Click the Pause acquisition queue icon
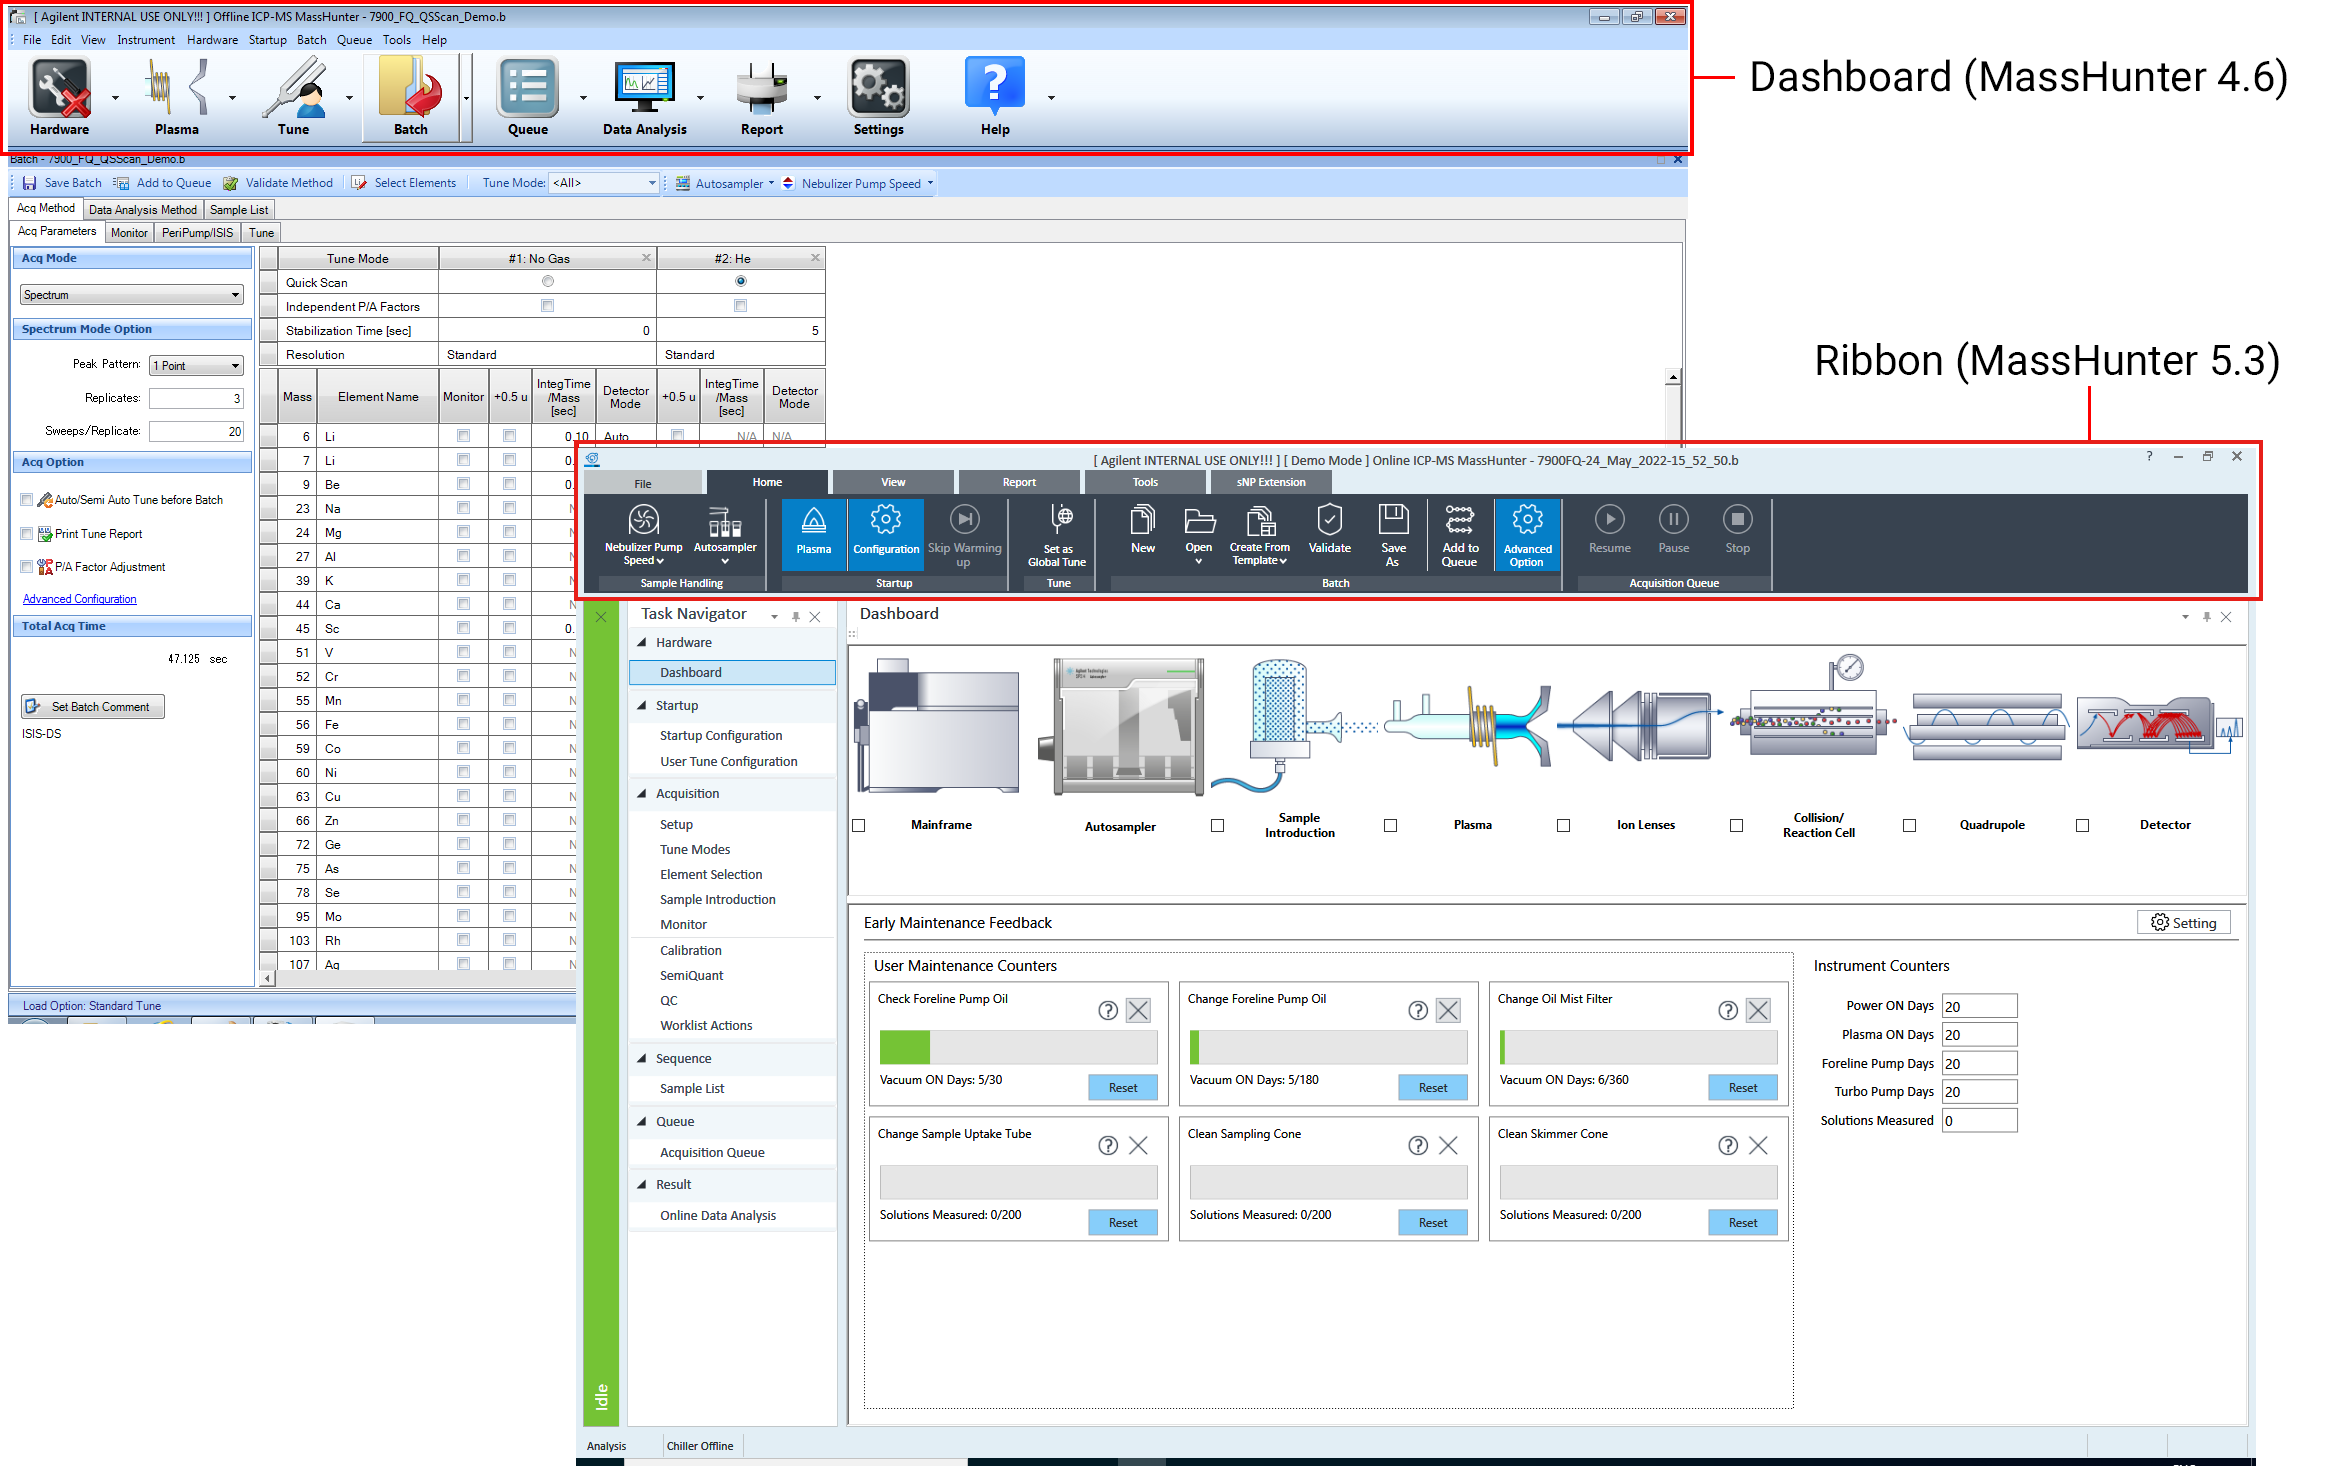Image resolution: width=2328 pixels, height=1484 pixels. pyautogui.click(x=1674, y=530)
